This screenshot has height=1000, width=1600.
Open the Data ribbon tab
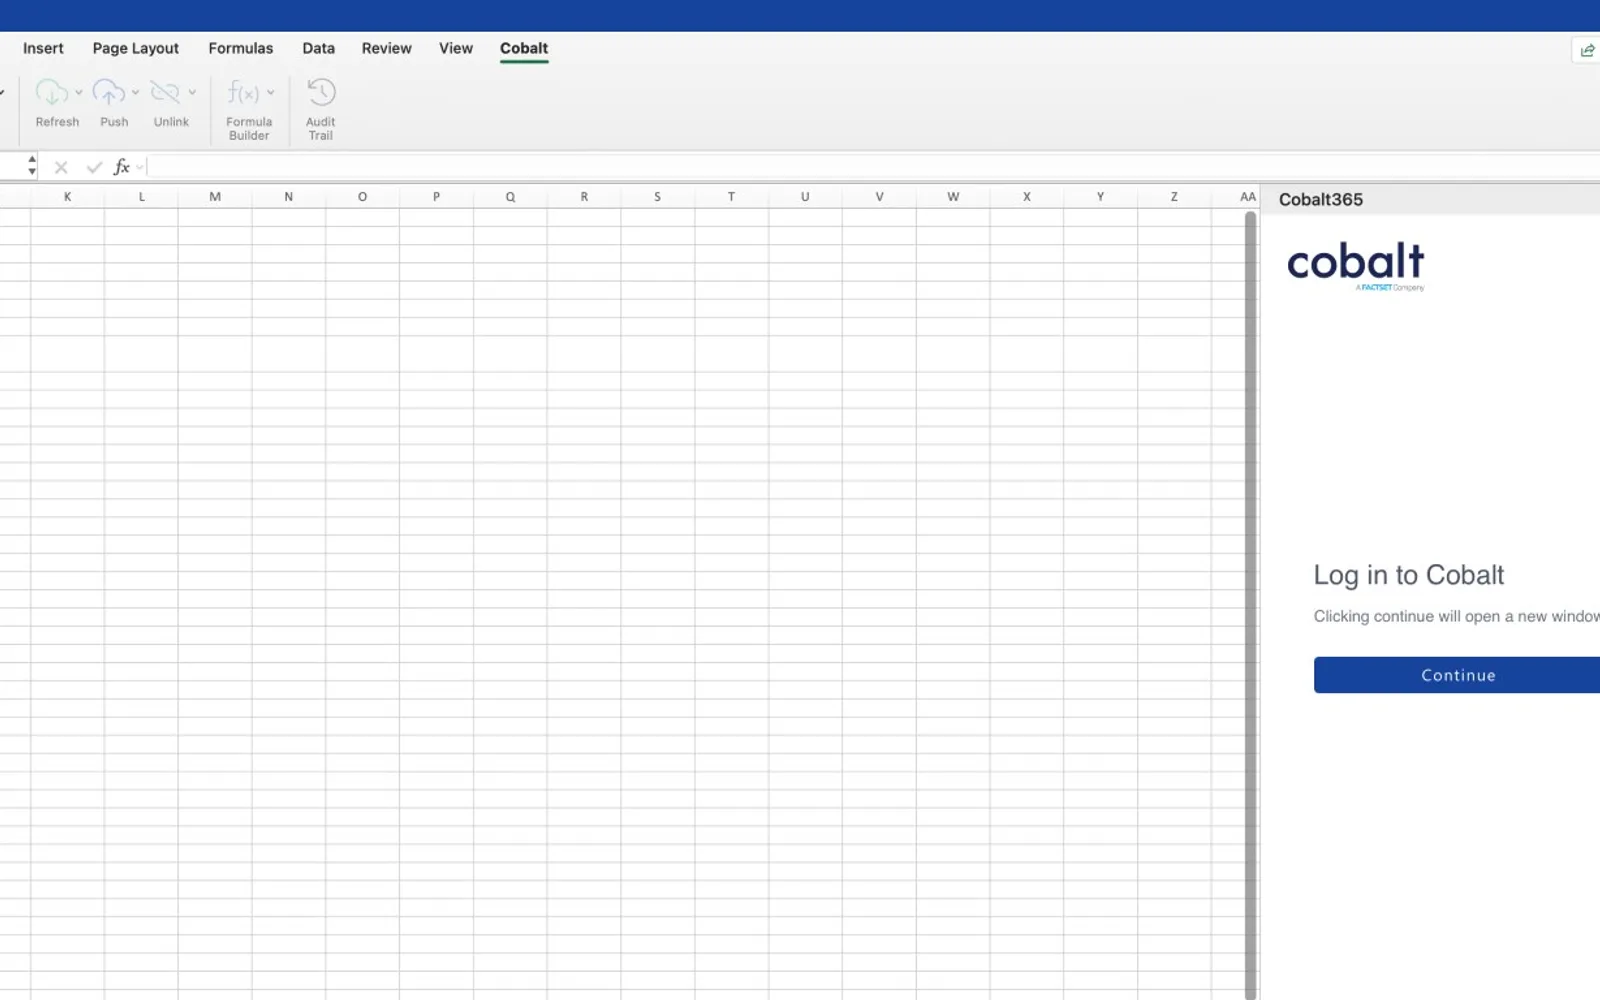319,48
